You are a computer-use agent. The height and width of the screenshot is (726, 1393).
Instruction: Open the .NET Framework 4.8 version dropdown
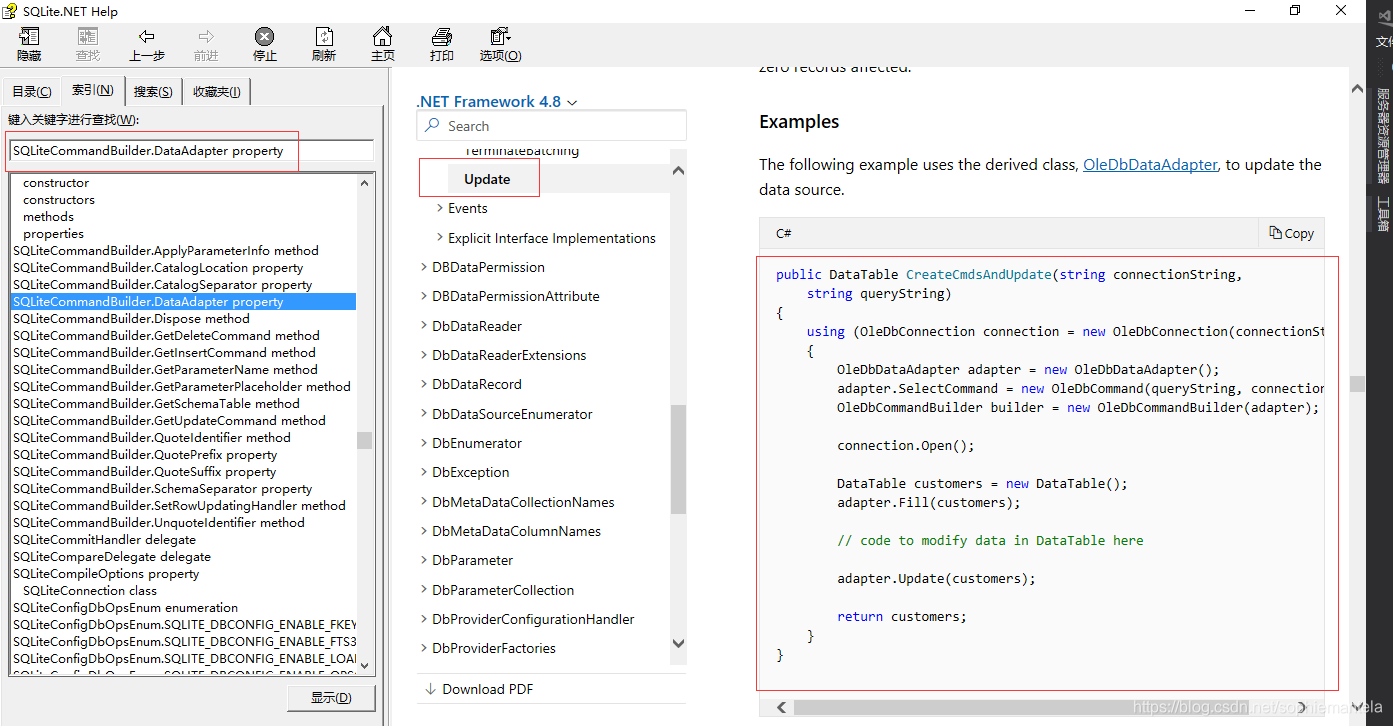tap(496, 101)
